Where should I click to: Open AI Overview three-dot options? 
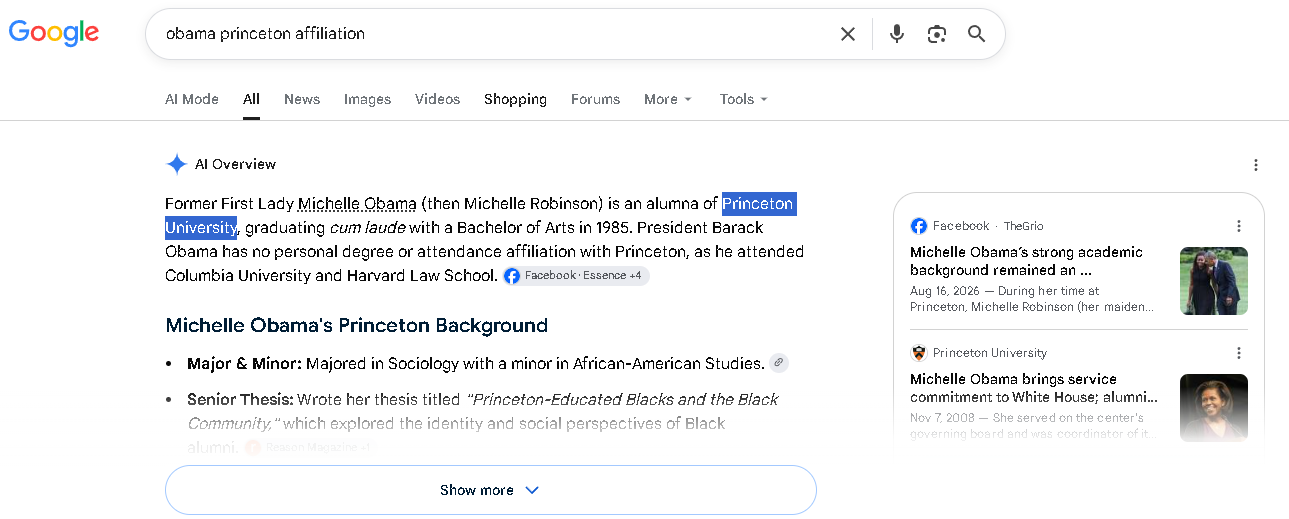1256,165
